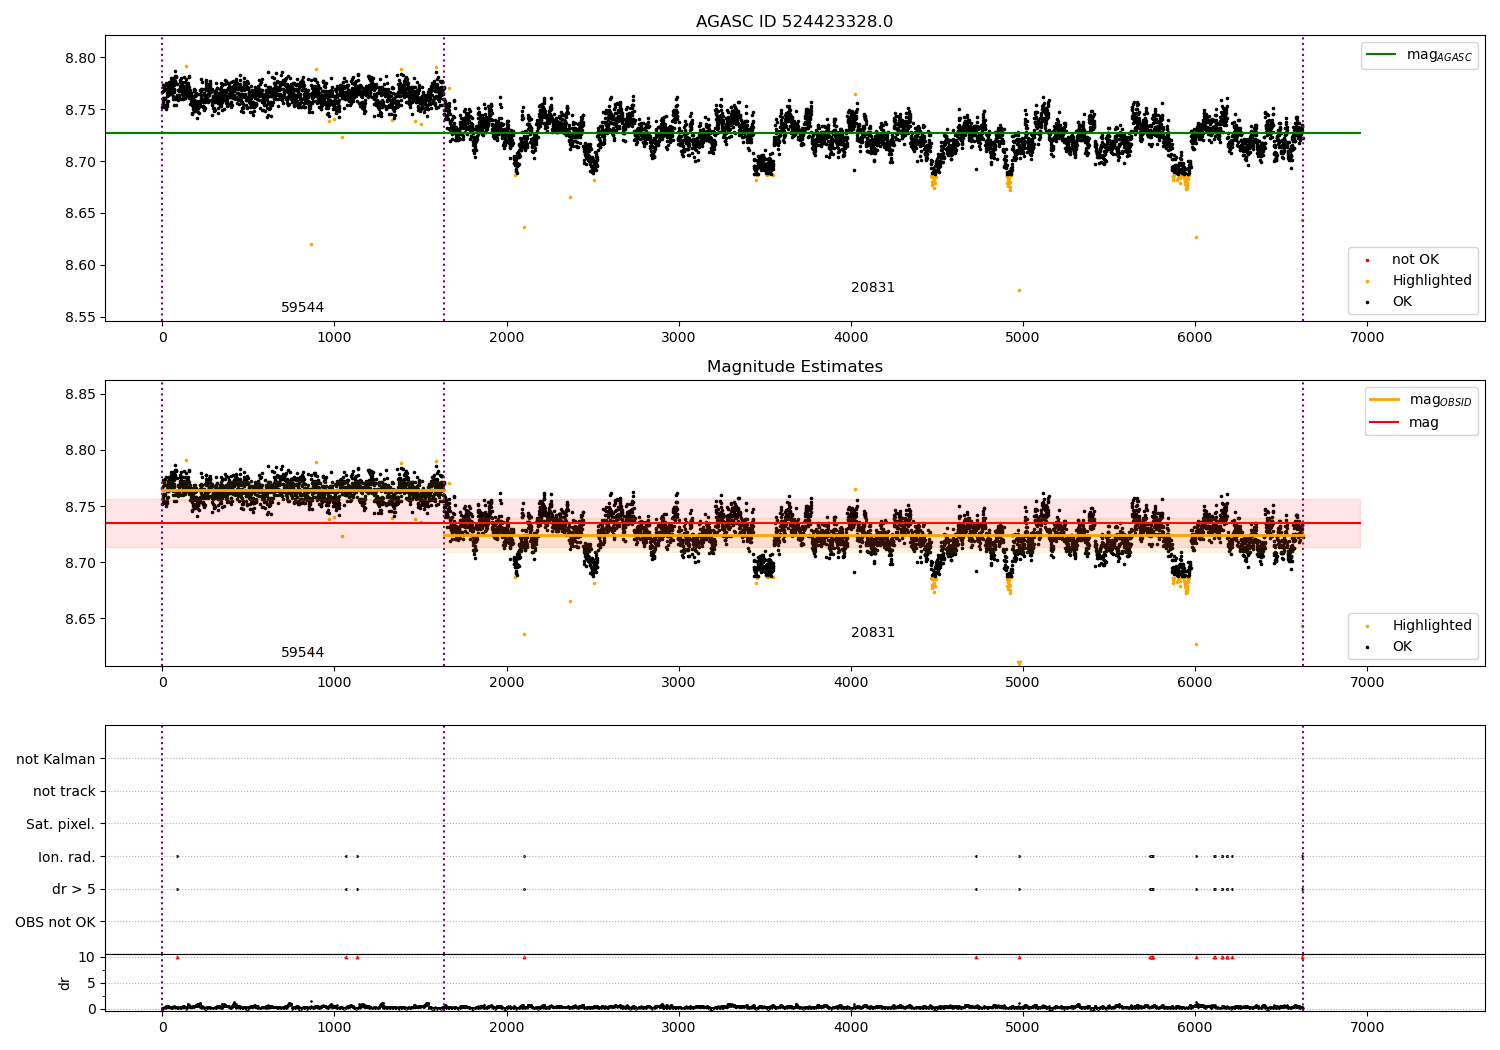Image resolution: width=1500 pixels, height=1050 pixels.
Task: Click y-tick '8.75' of the top plot
Action: point(81,110)
